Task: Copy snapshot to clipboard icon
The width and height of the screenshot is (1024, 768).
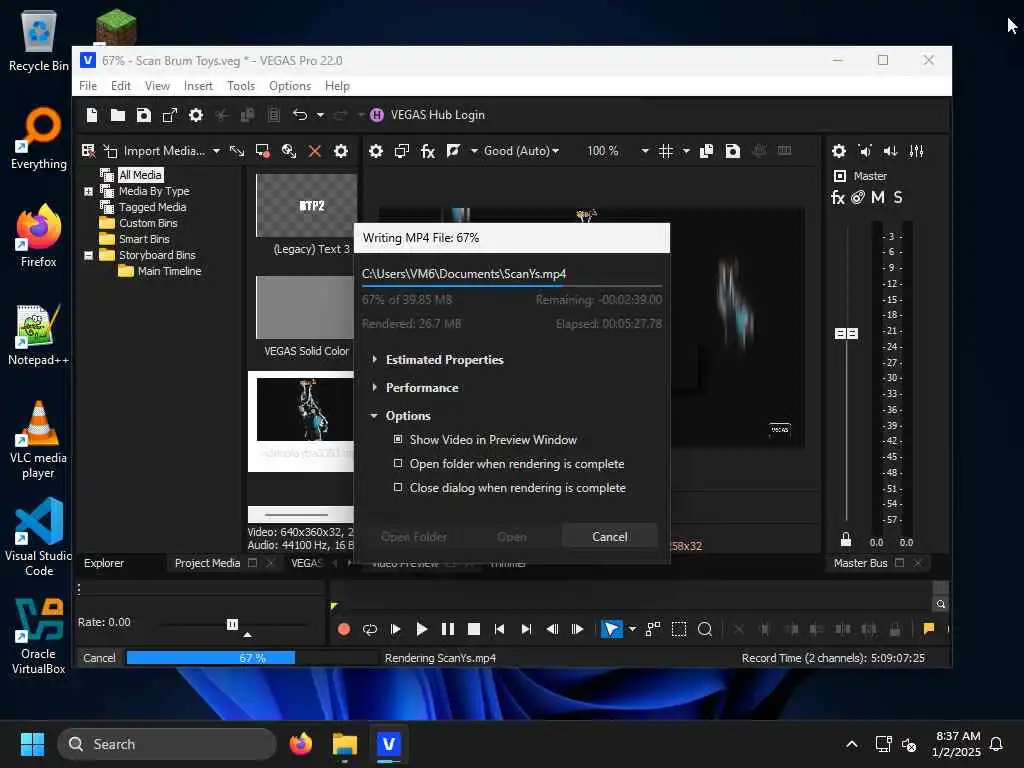Action: point(707,151)
